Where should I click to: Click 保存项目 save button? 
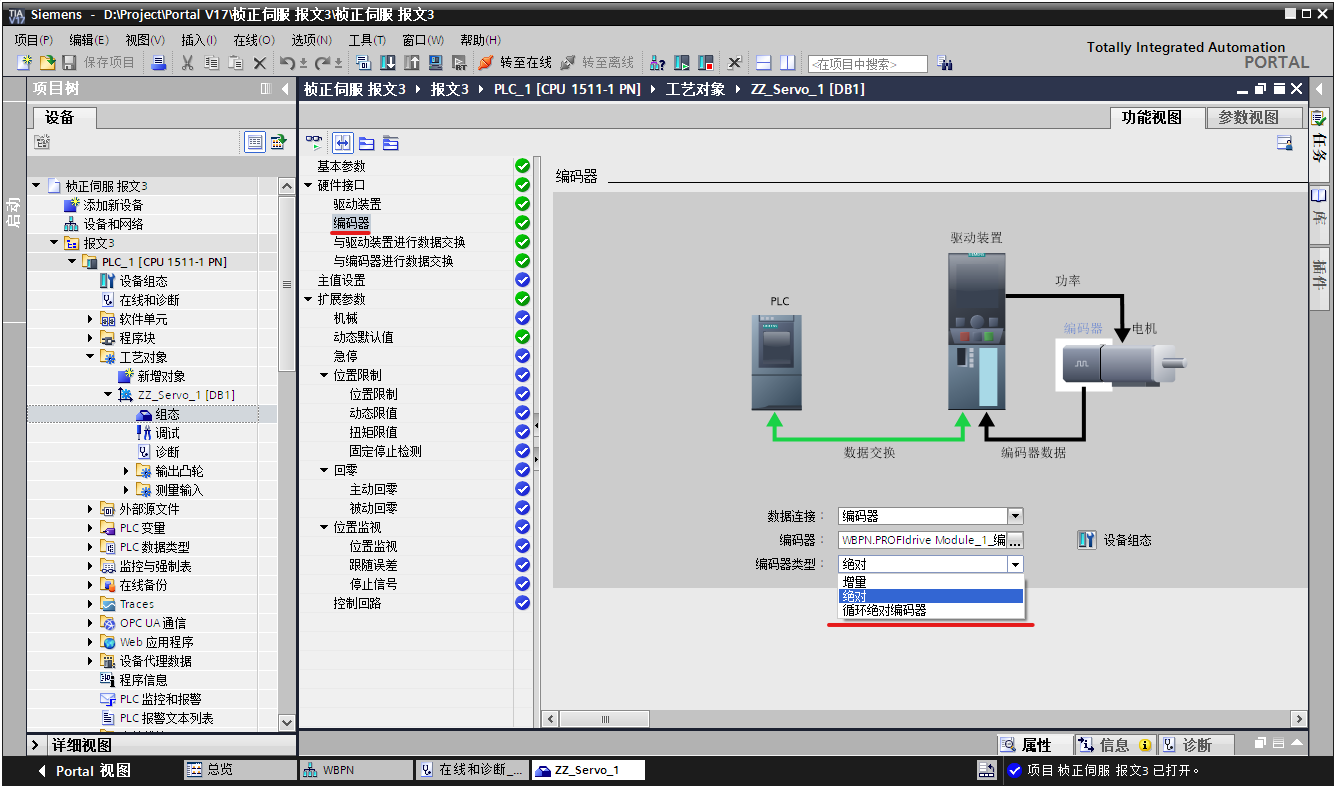point(97,63)
